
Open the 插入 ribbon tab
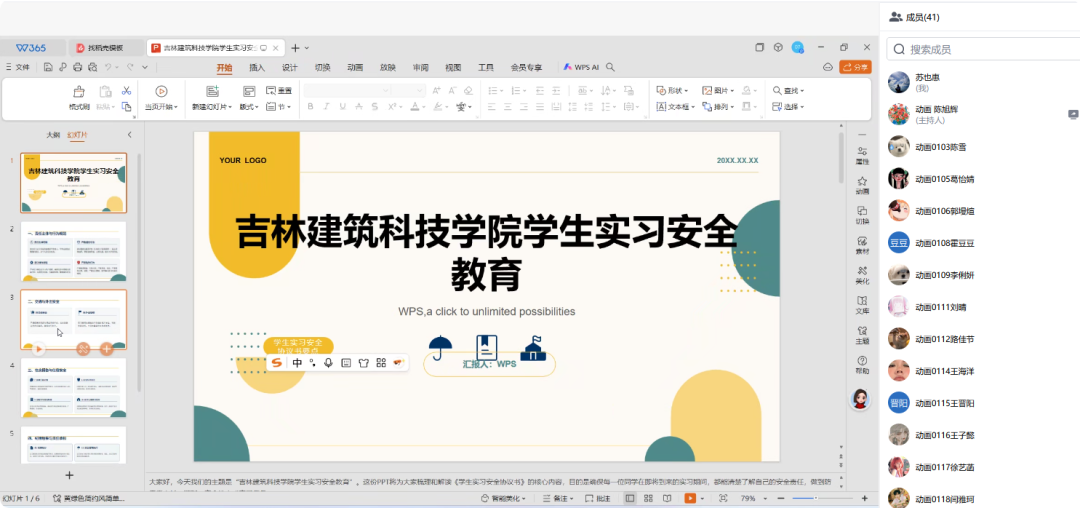[x=257, y=67]
